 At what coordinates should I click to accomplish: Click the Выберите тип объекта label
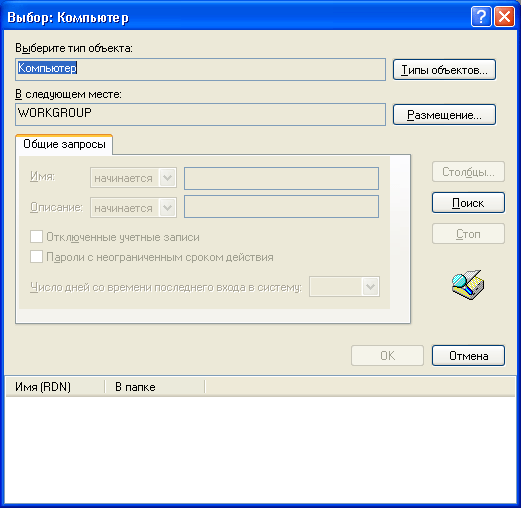[74, 48]
